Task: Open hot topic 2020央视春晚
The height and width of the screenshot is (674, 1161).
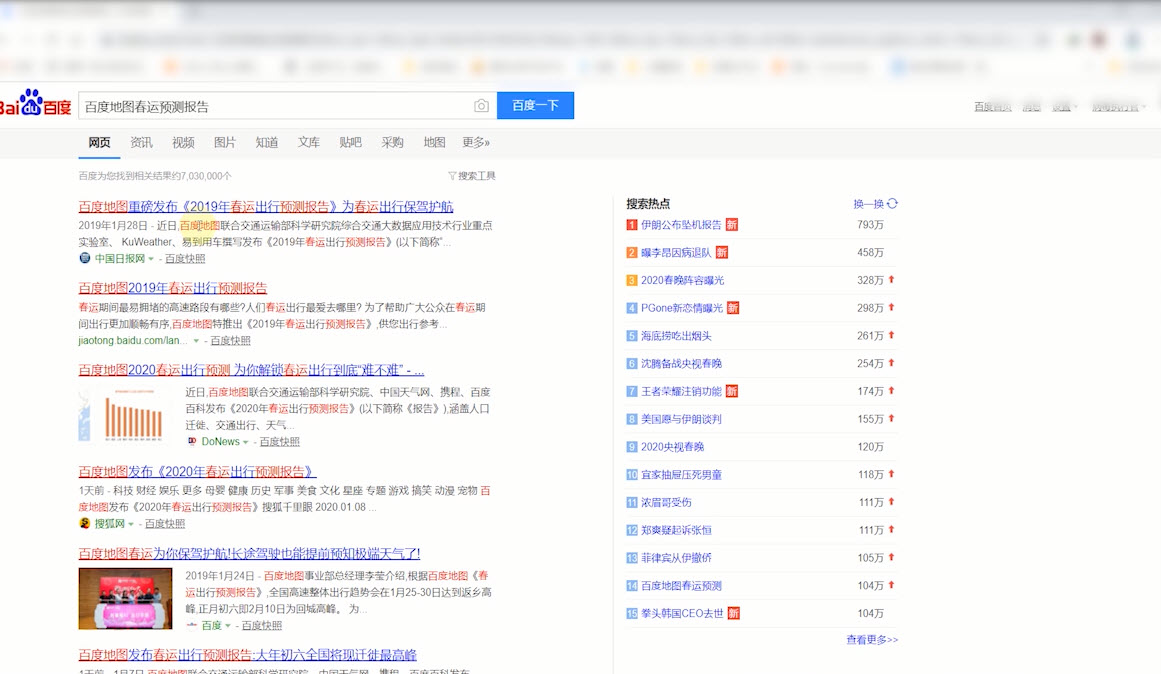Action: coord(672,447)
